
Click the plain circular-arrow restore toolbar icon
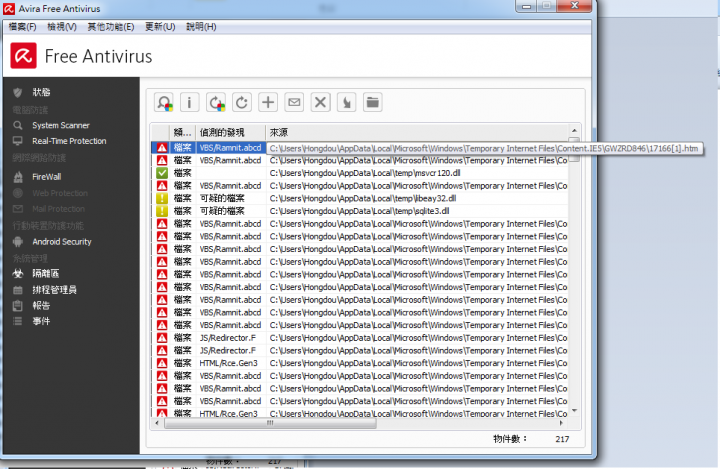click(242, 102)
